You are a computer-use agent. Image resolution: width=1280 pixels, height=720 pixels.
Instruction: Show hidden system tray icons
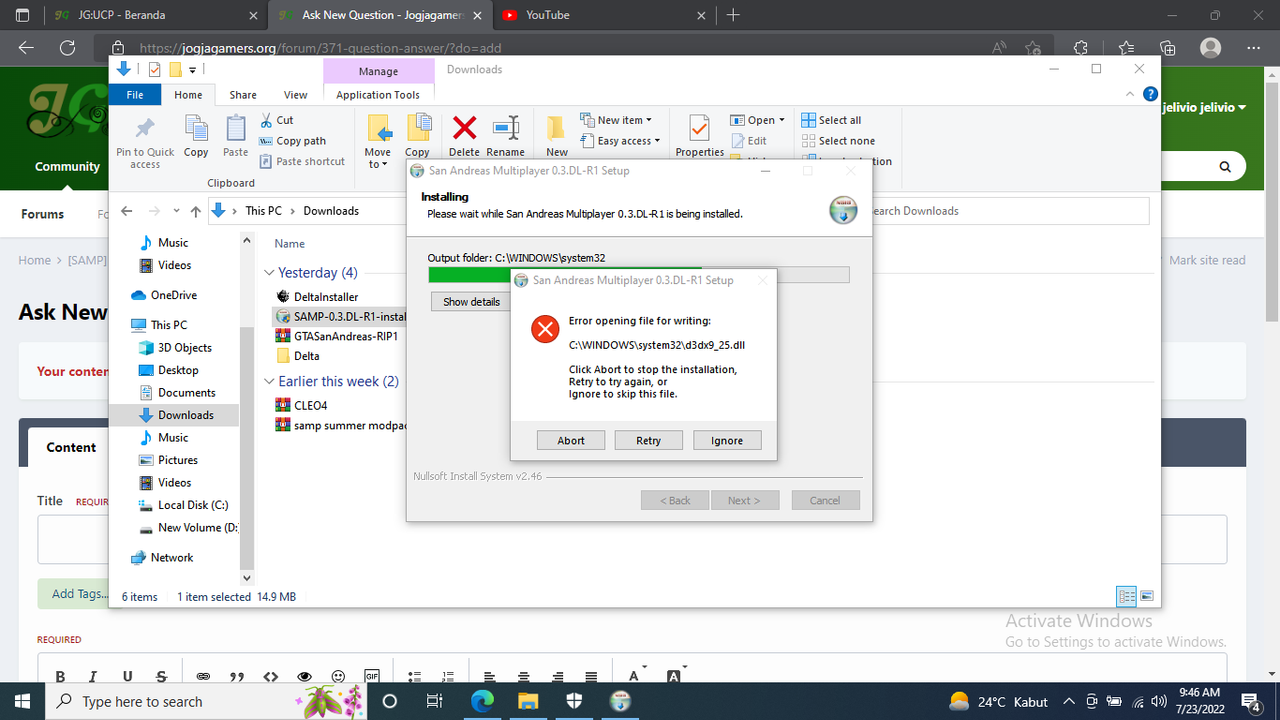(x=1069, y=701)
